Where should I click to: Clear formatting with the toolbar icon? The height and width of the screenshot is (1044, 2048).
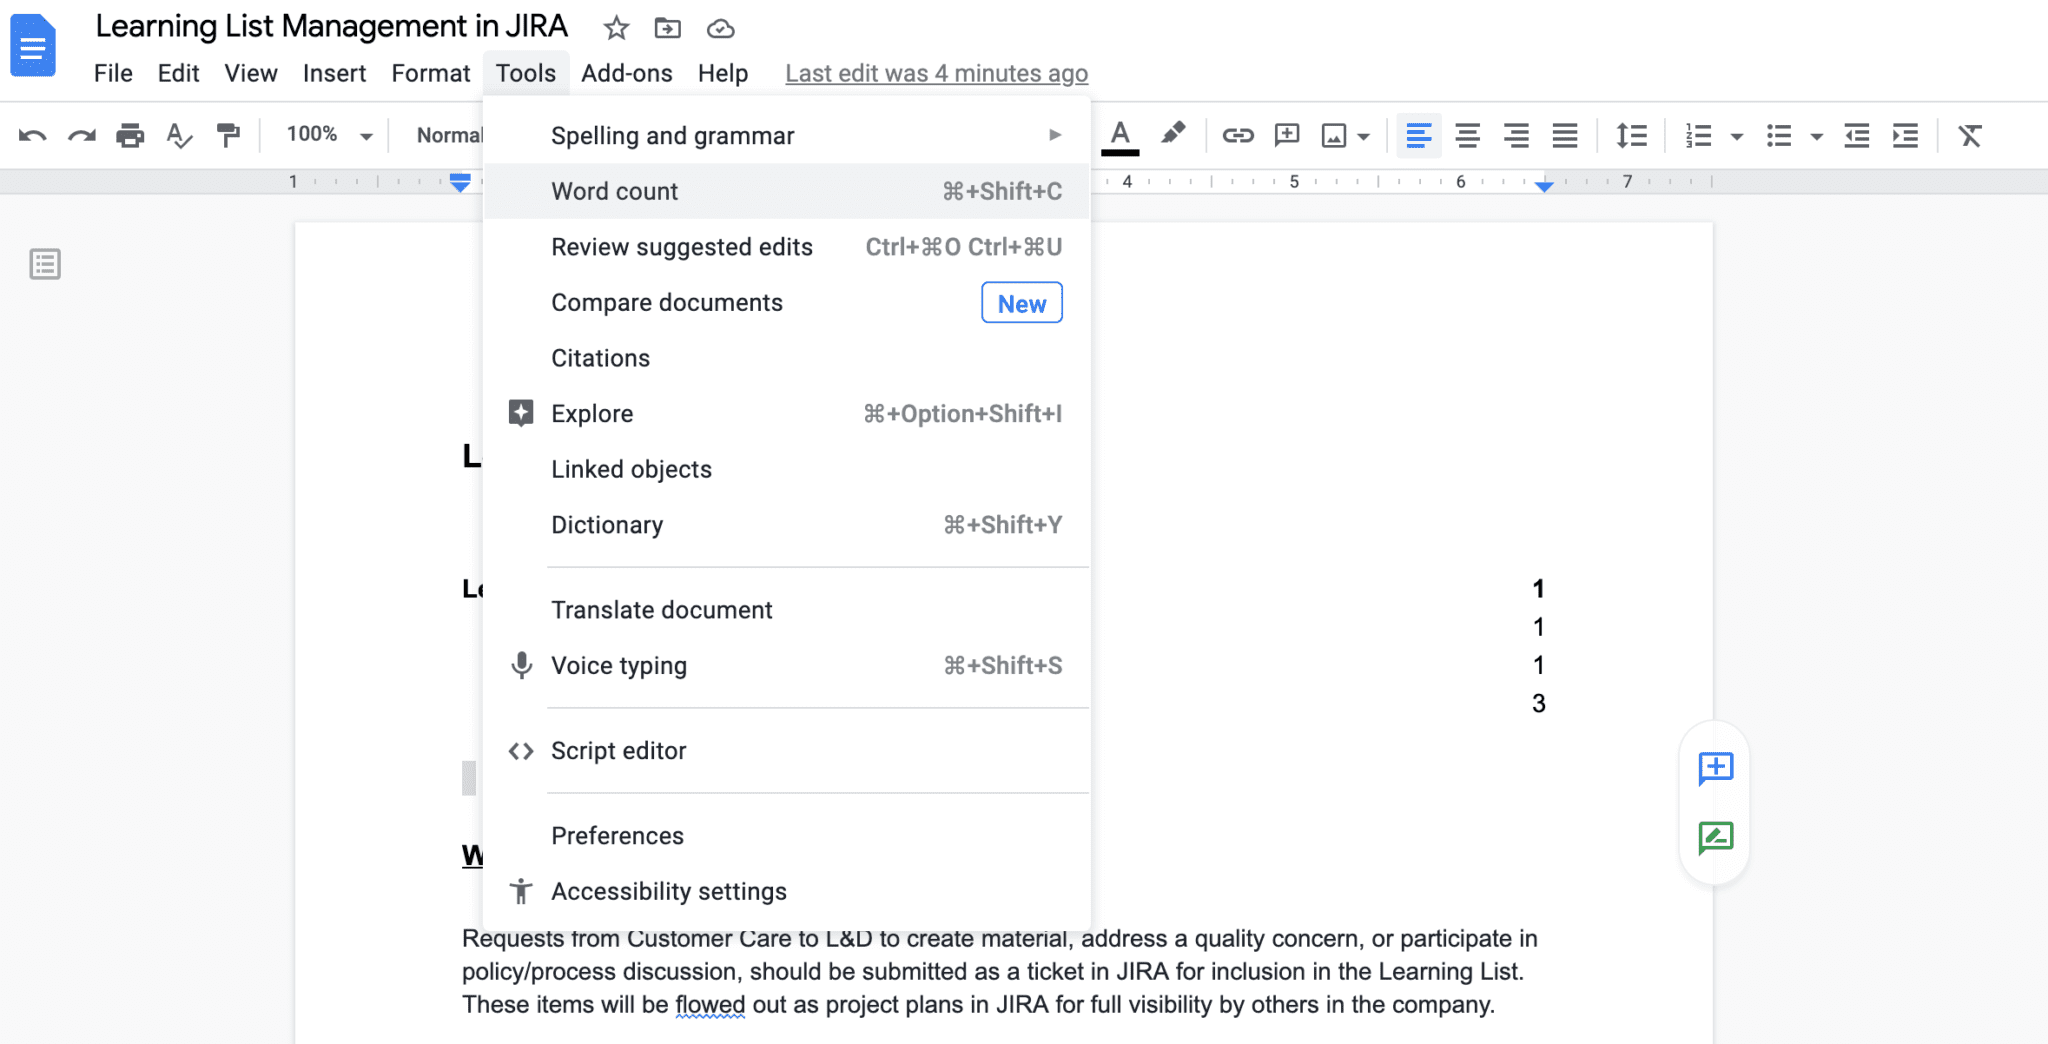pos(1971,135)
